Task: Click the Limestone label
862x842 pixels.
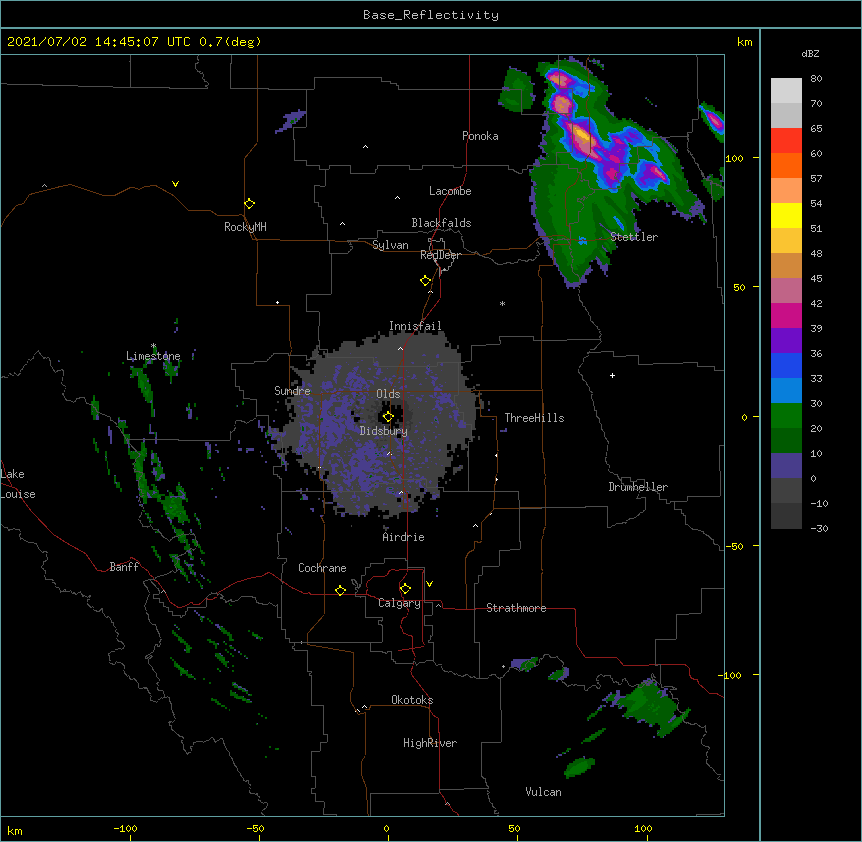Action: click(x=153, y=356)
